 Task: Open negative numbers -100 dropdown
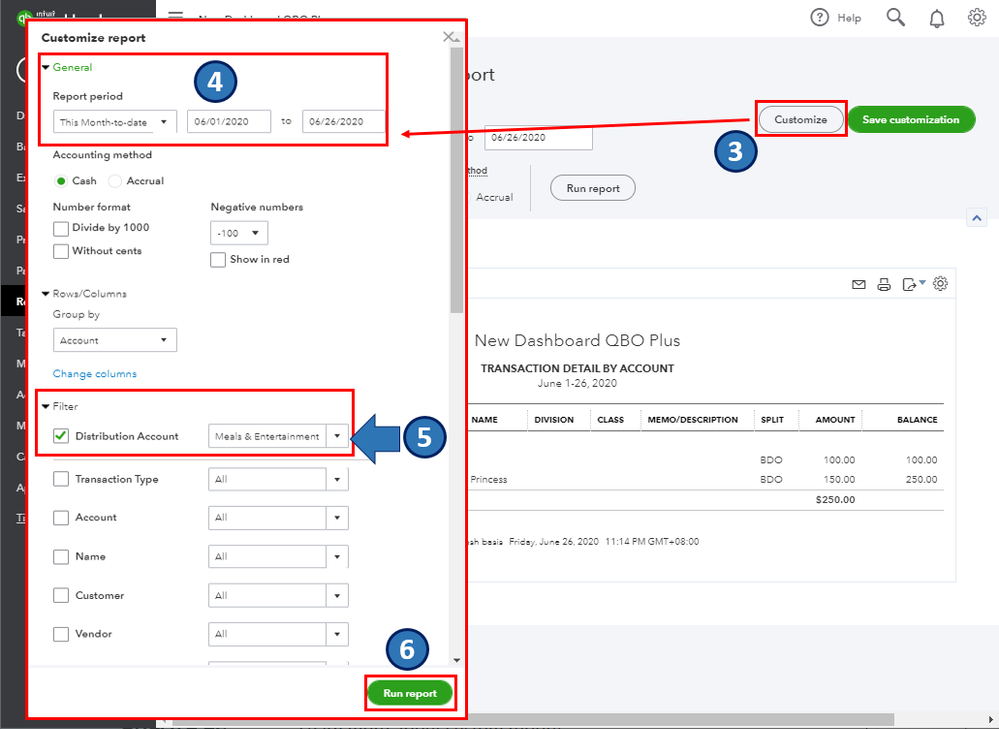(239, 233)
